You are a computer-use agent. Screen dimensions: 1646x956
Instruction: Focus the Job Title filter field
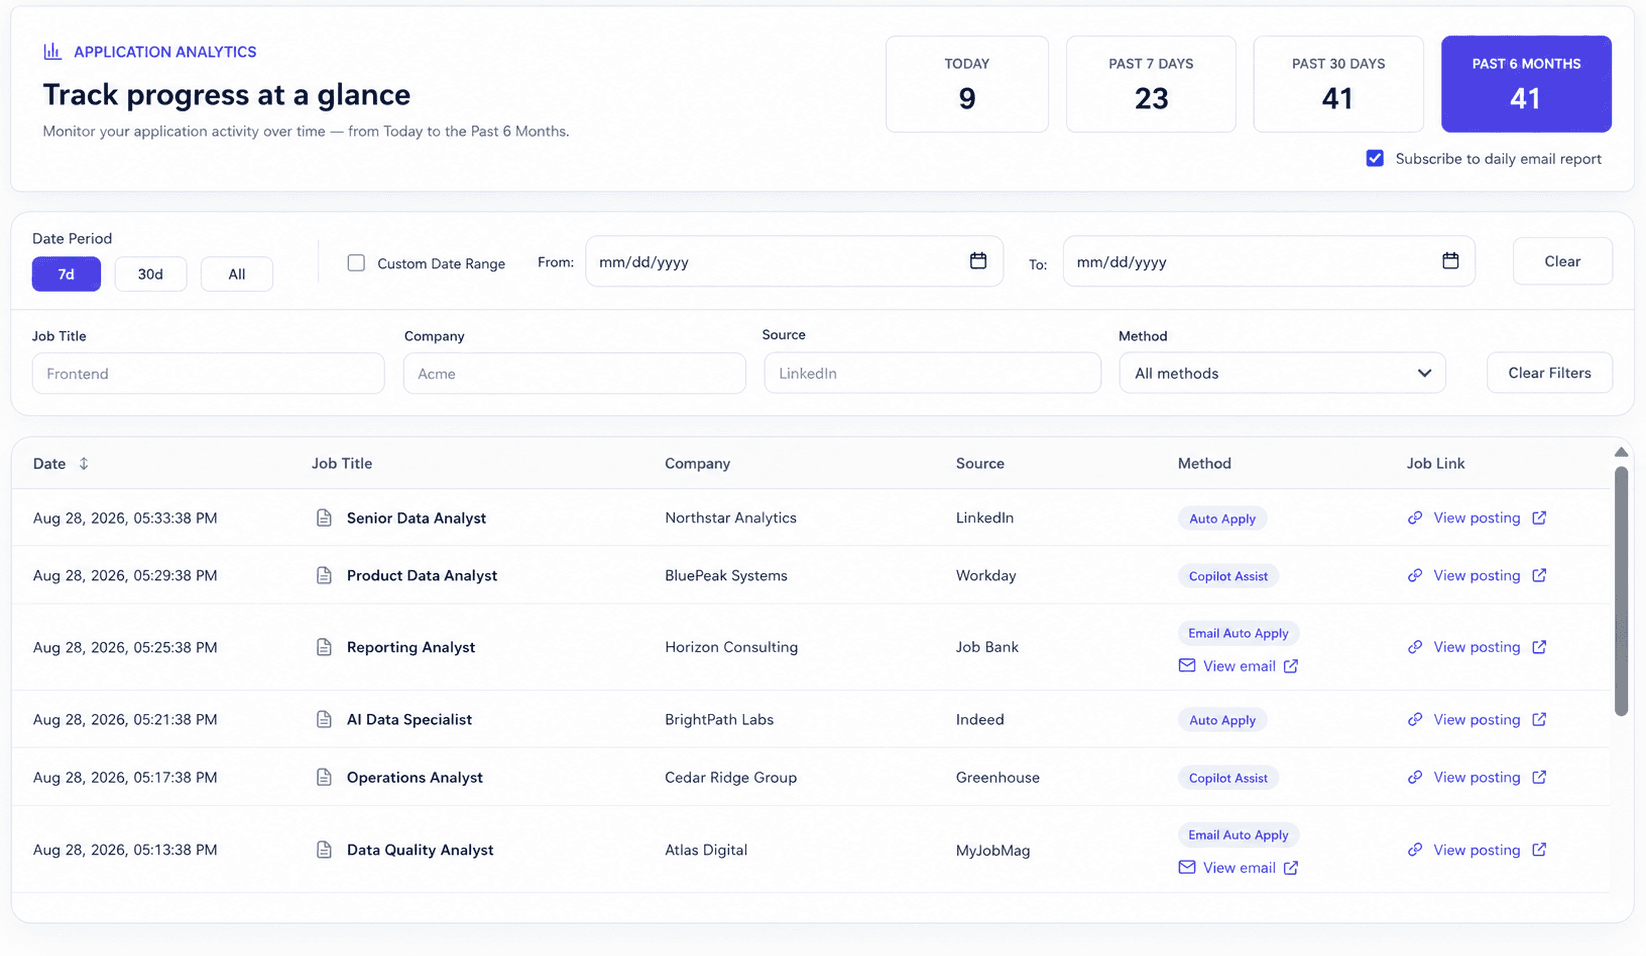click(x=208, y=373)
